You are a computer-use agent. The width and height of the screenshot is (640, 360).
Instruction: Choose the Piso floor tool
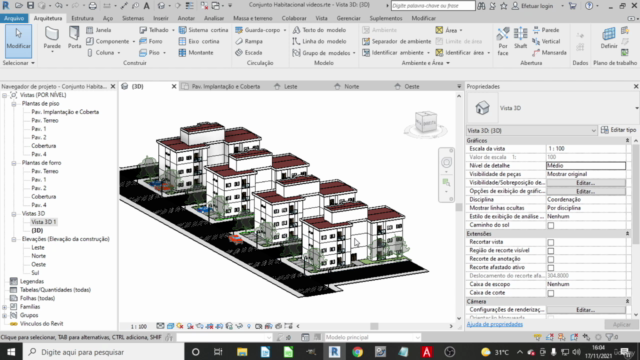150,53
